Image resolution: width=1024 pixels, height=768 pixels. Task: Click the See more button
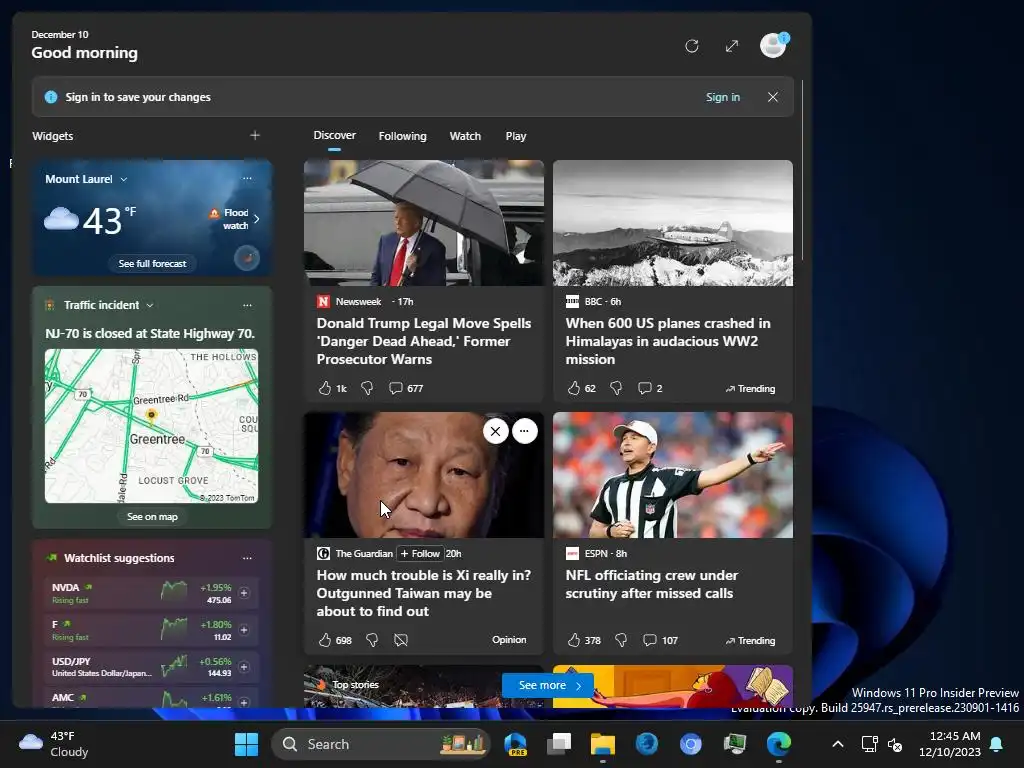[x=548, y=685]
